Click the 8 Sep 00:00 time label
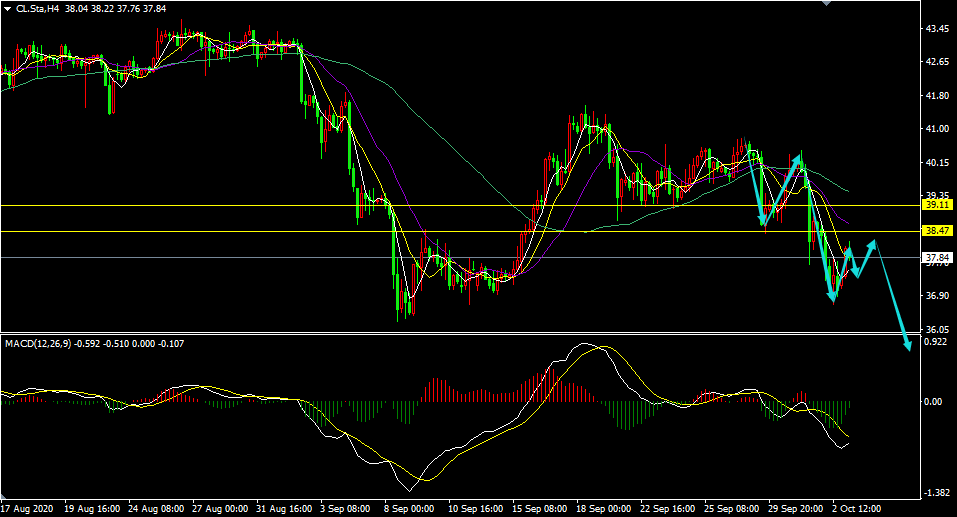 pos(410,508)
